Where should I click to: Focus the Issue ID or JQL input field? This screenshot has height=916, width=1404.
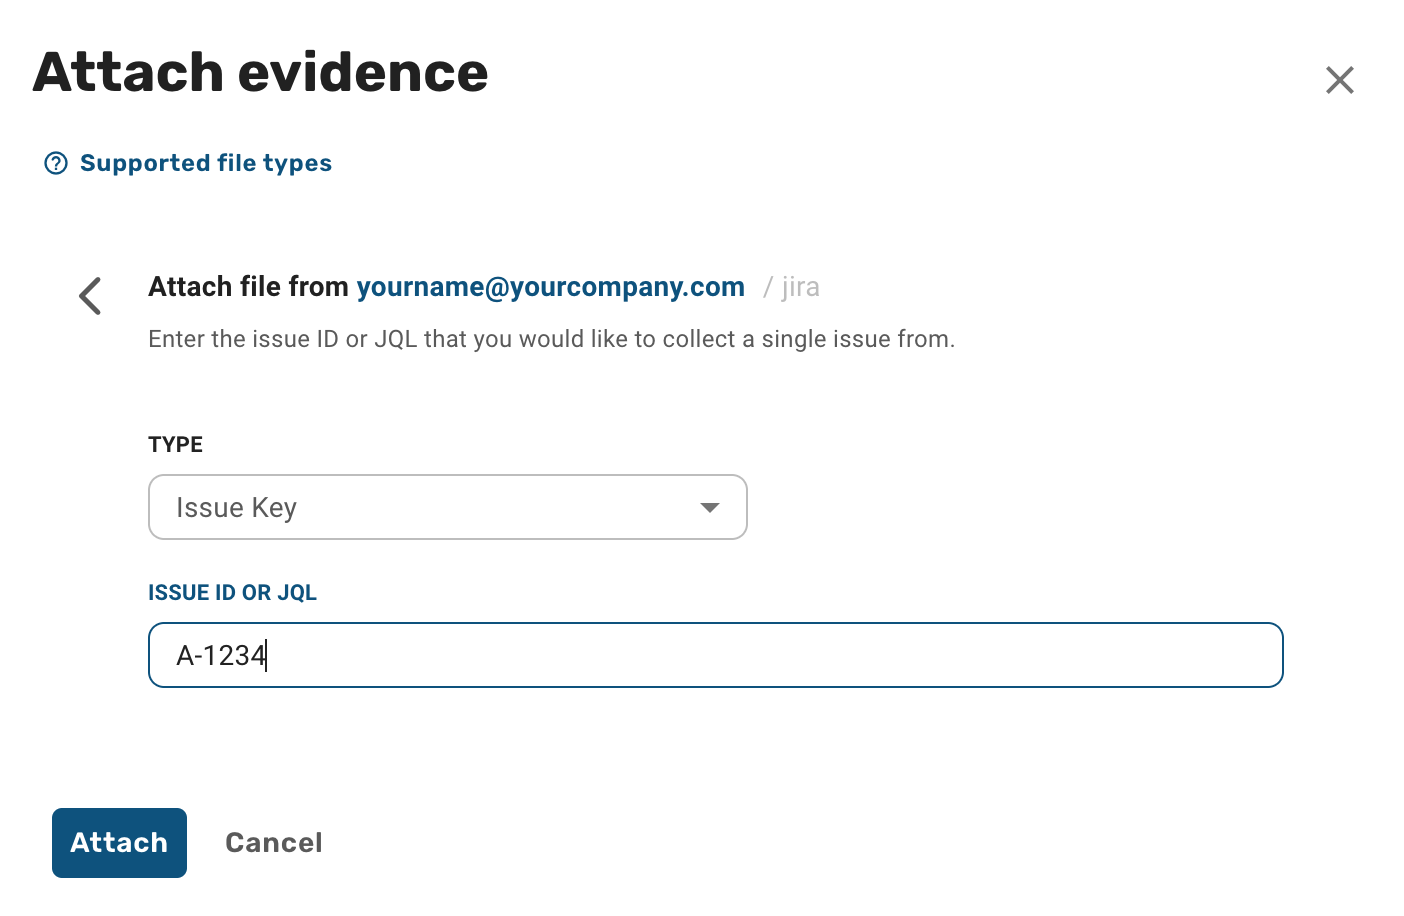pos(715,655)
